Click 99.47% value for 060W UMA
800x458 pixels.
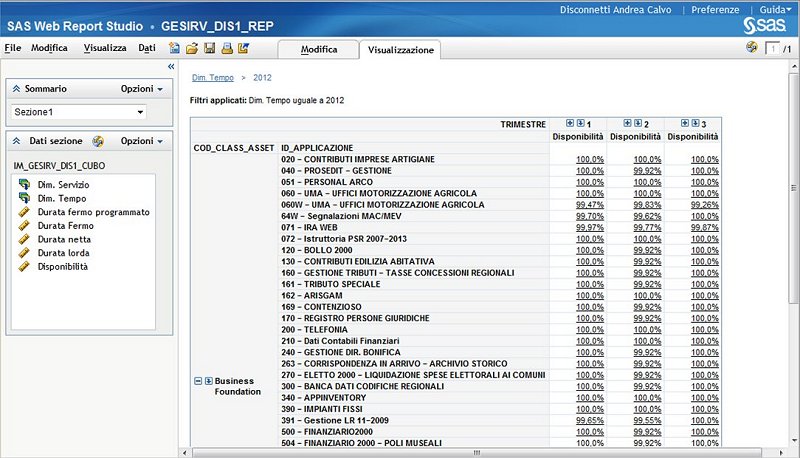tap(590, 205)
